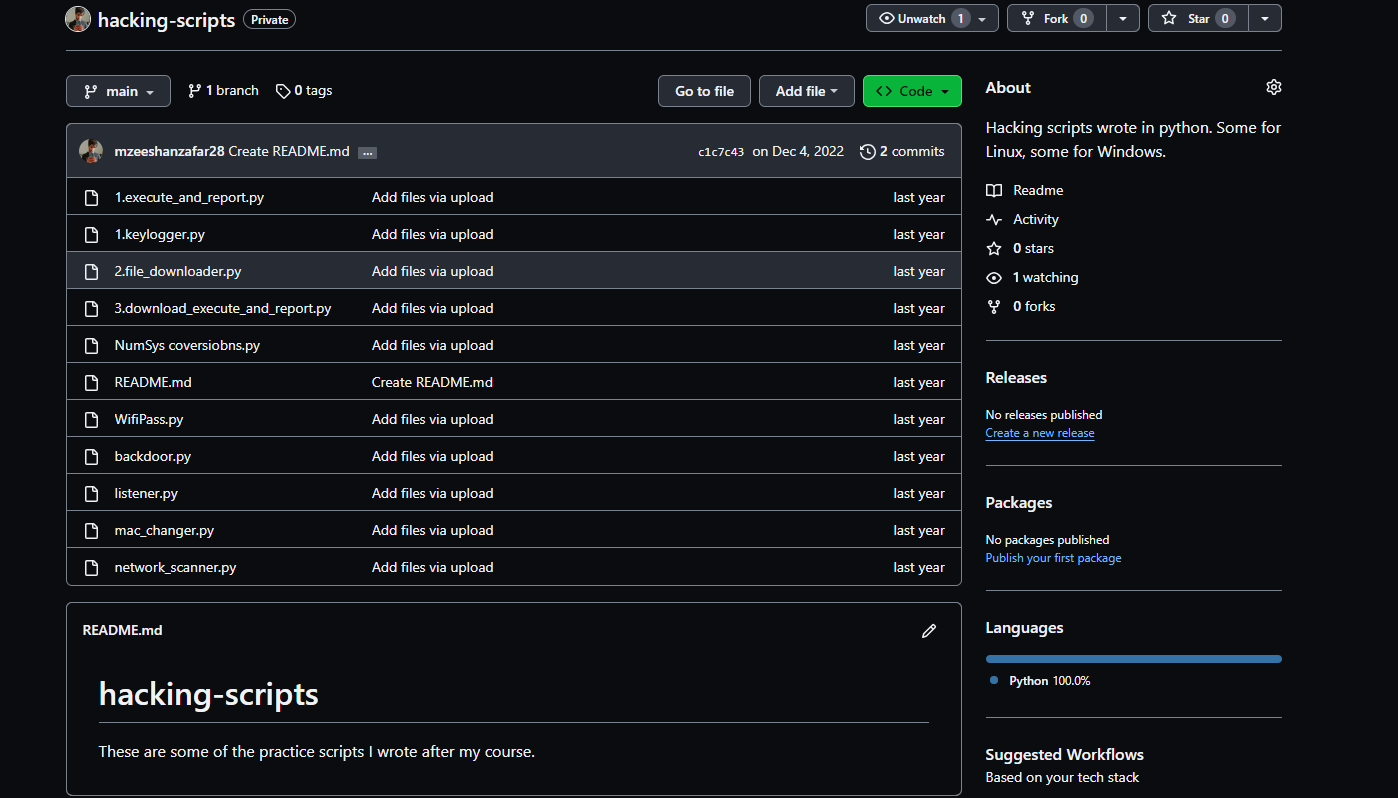Click the eye icon beside 1 watching
This screenshot has height=798, width=1398.
coord(993,277)
